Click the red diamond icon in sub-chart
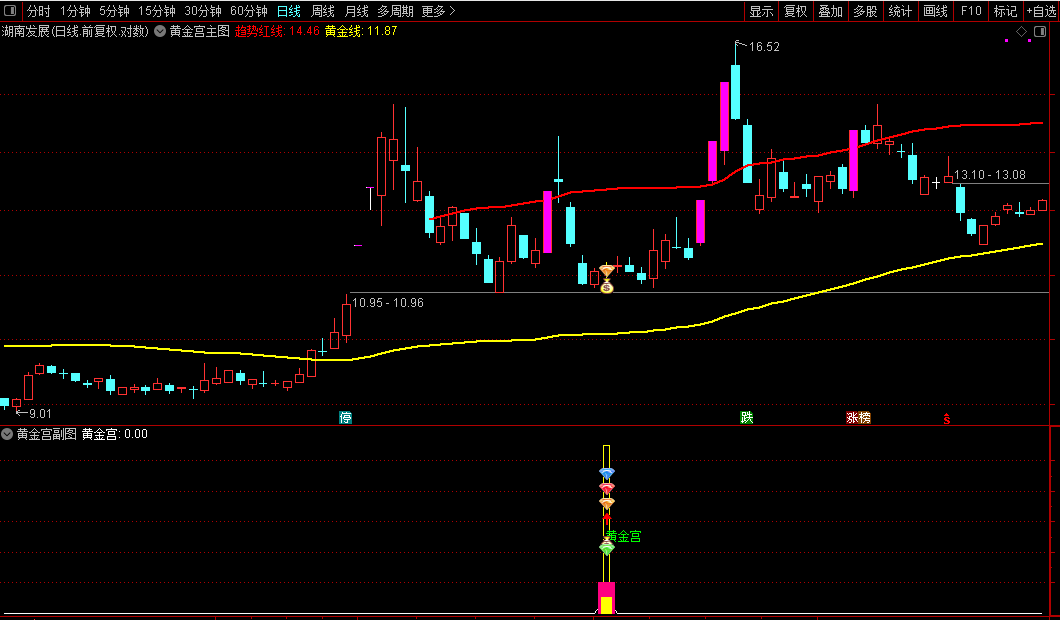The height and width of the screenshot is (620, 1060). click(607, 487)
